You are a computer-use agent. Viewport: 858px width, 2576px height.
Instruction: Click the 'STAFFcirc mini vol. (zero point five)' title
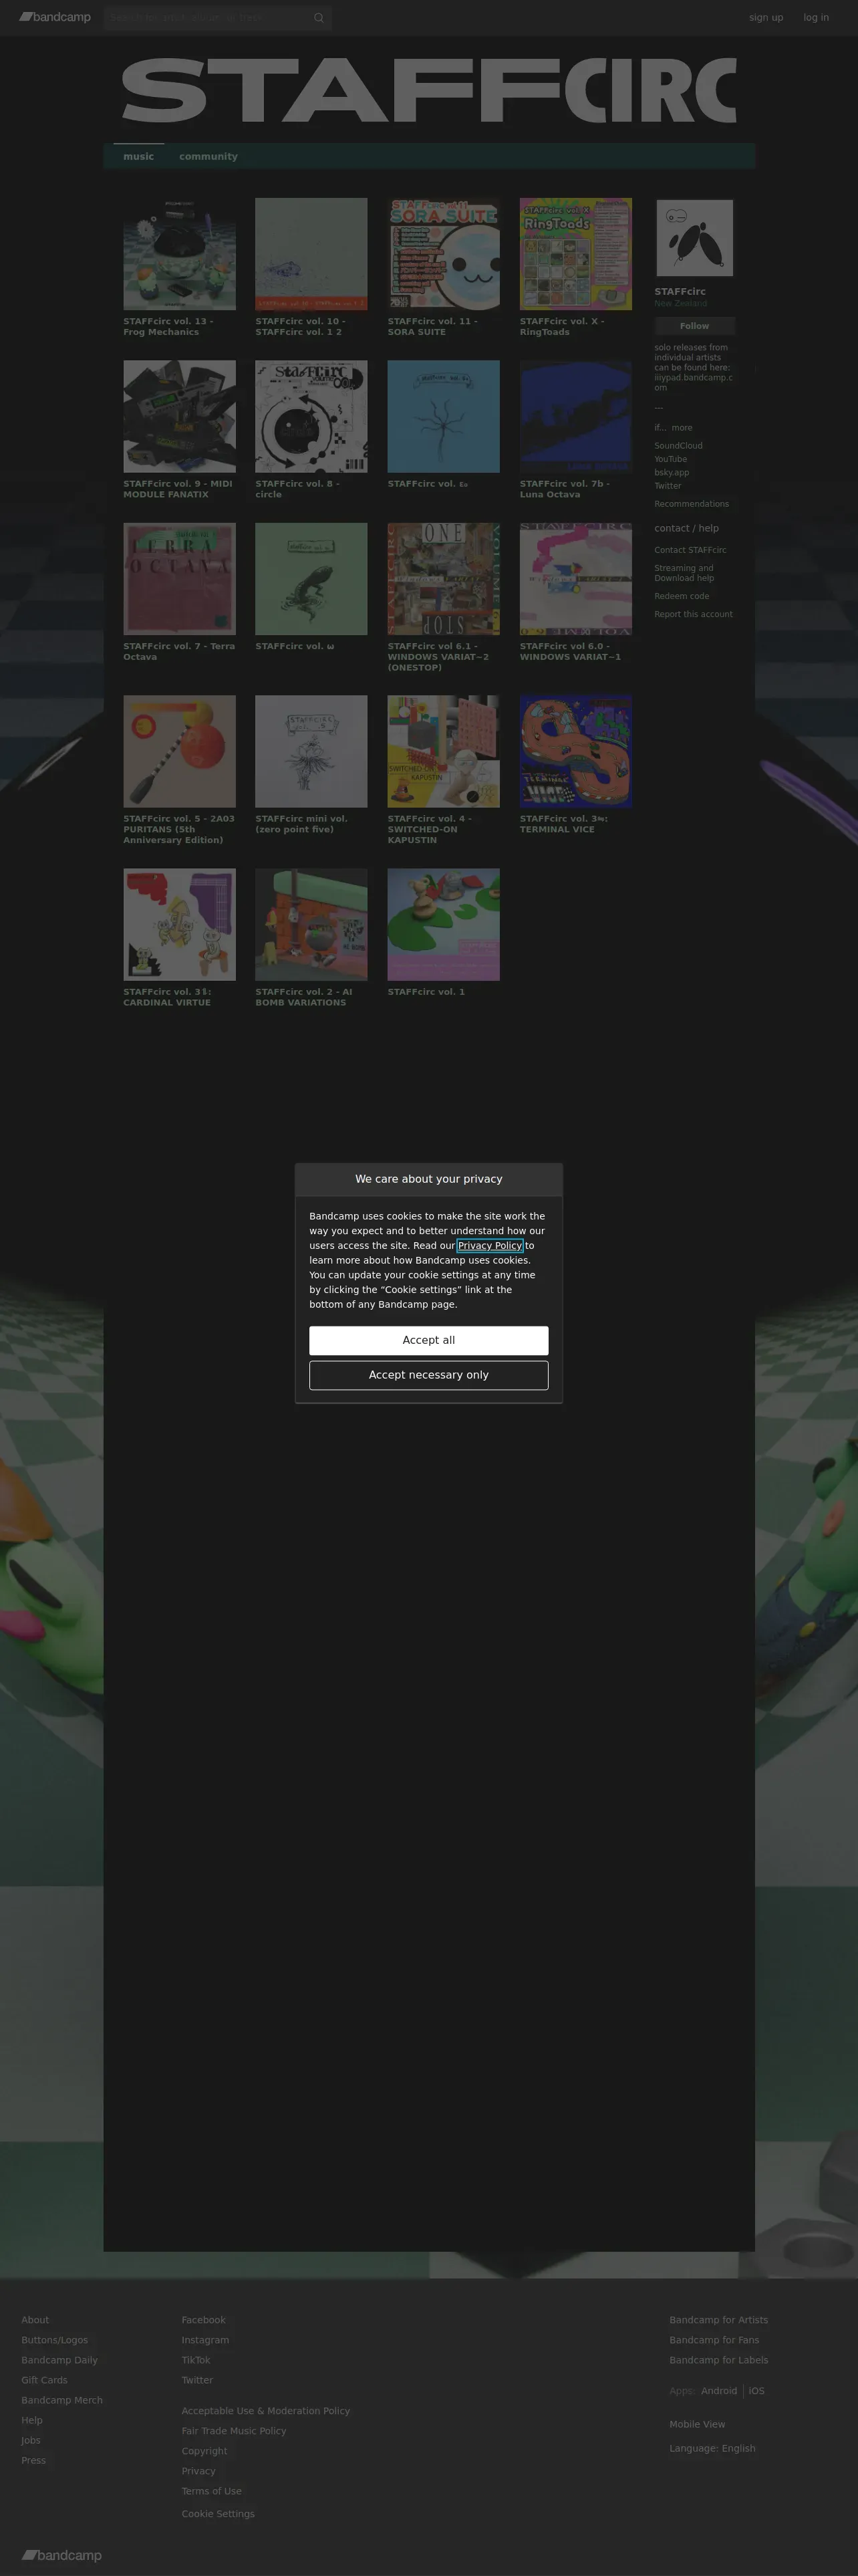point(302,824)
